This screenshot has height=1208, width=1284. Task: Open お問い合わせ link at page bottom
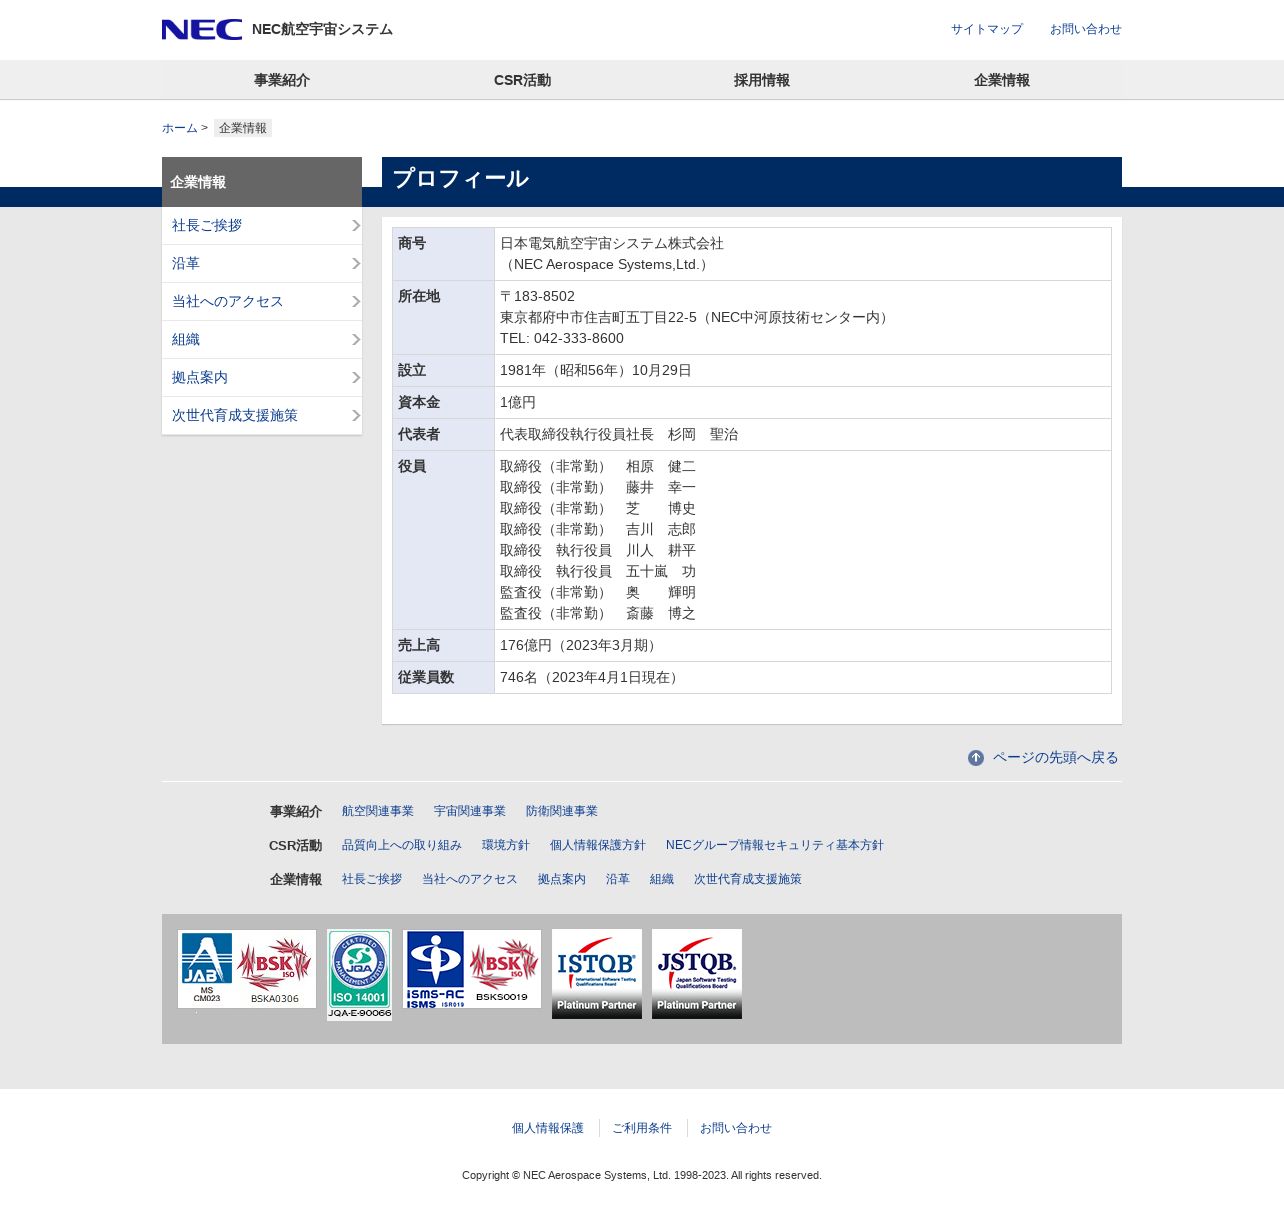click(736, 1128)
